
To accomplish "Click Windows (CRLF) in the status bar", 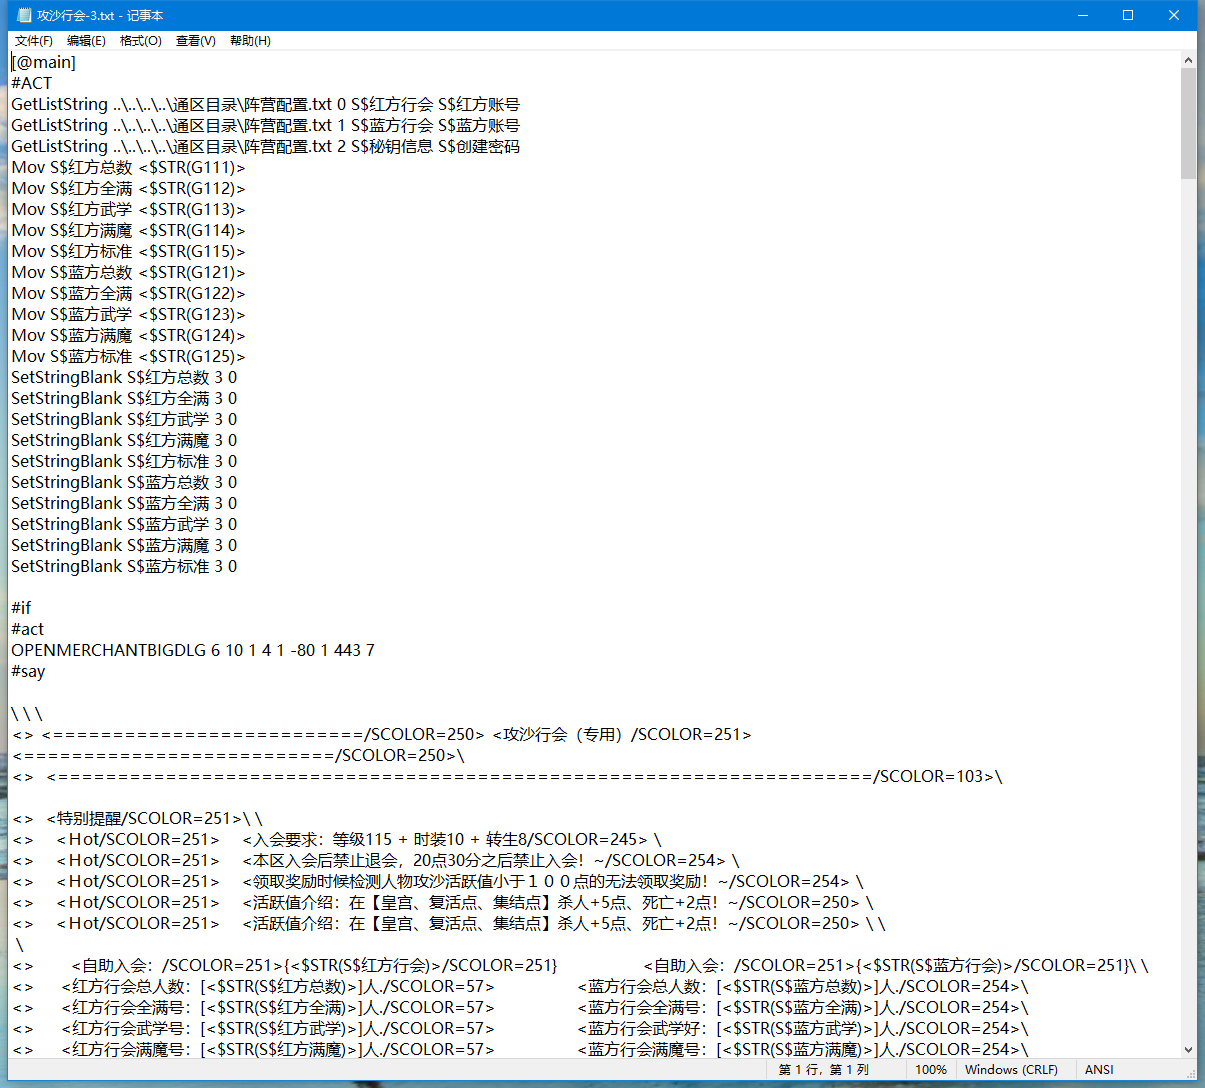I will point(1011,1070).
